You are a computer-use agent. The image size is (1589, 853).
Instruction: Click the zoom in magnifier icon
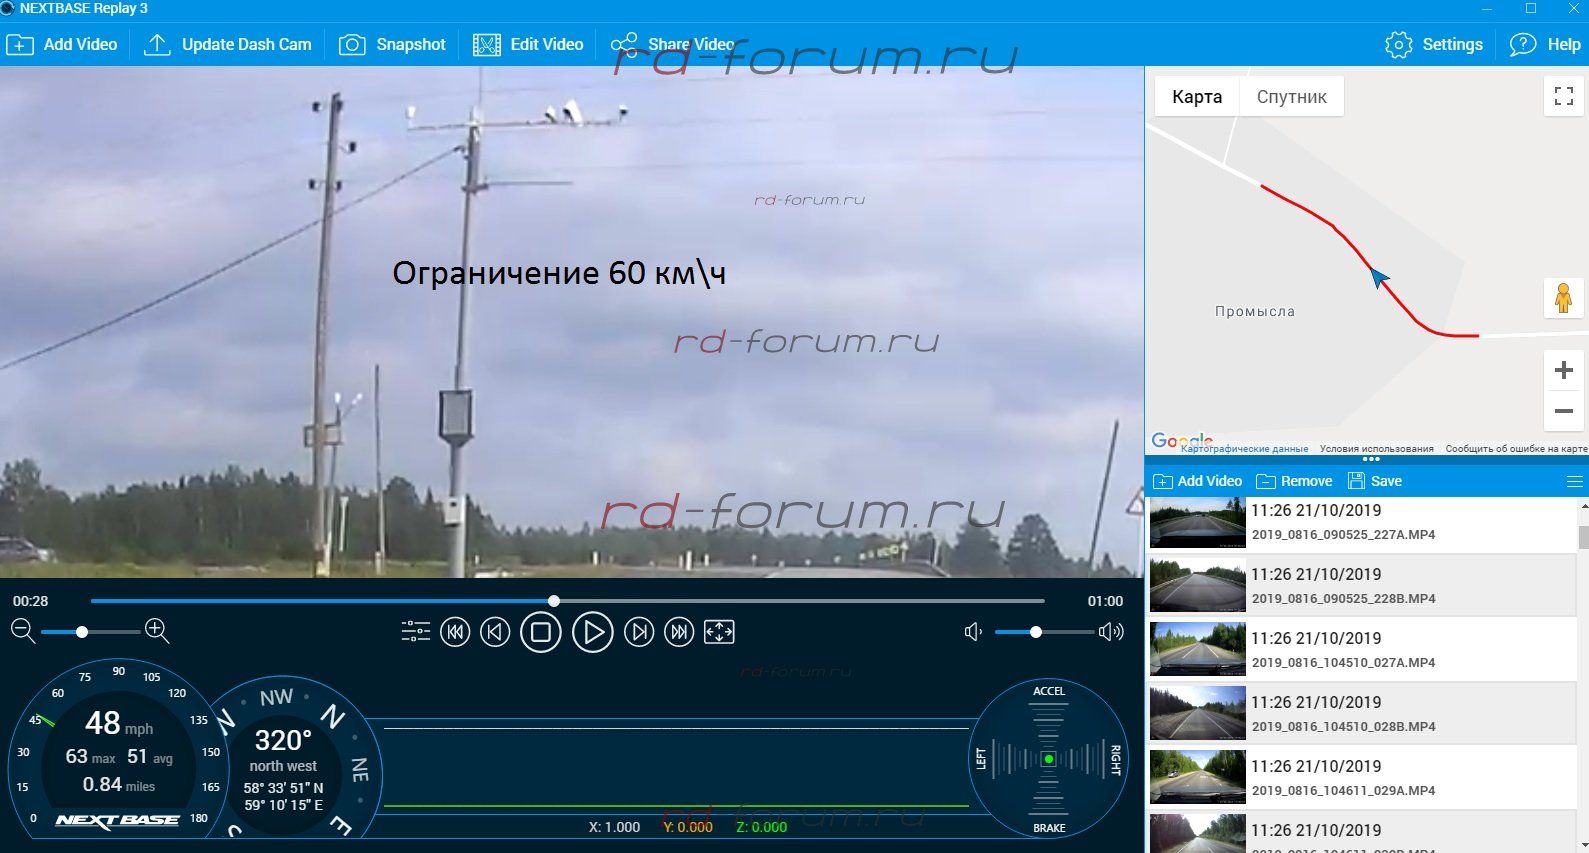[x=157, y=630]
